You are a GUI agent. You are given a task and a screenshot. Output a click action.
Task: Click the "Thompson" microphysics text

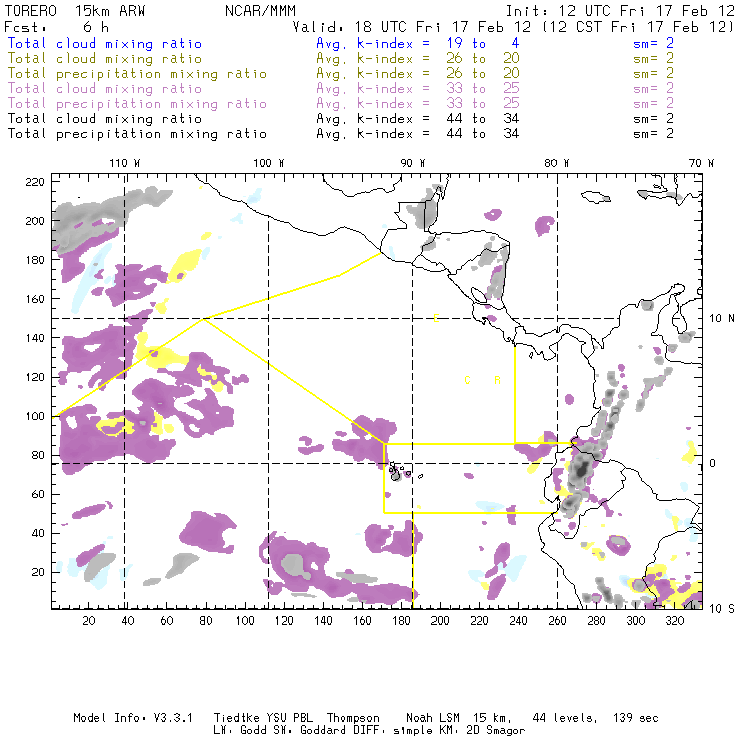tap(353, 718)
